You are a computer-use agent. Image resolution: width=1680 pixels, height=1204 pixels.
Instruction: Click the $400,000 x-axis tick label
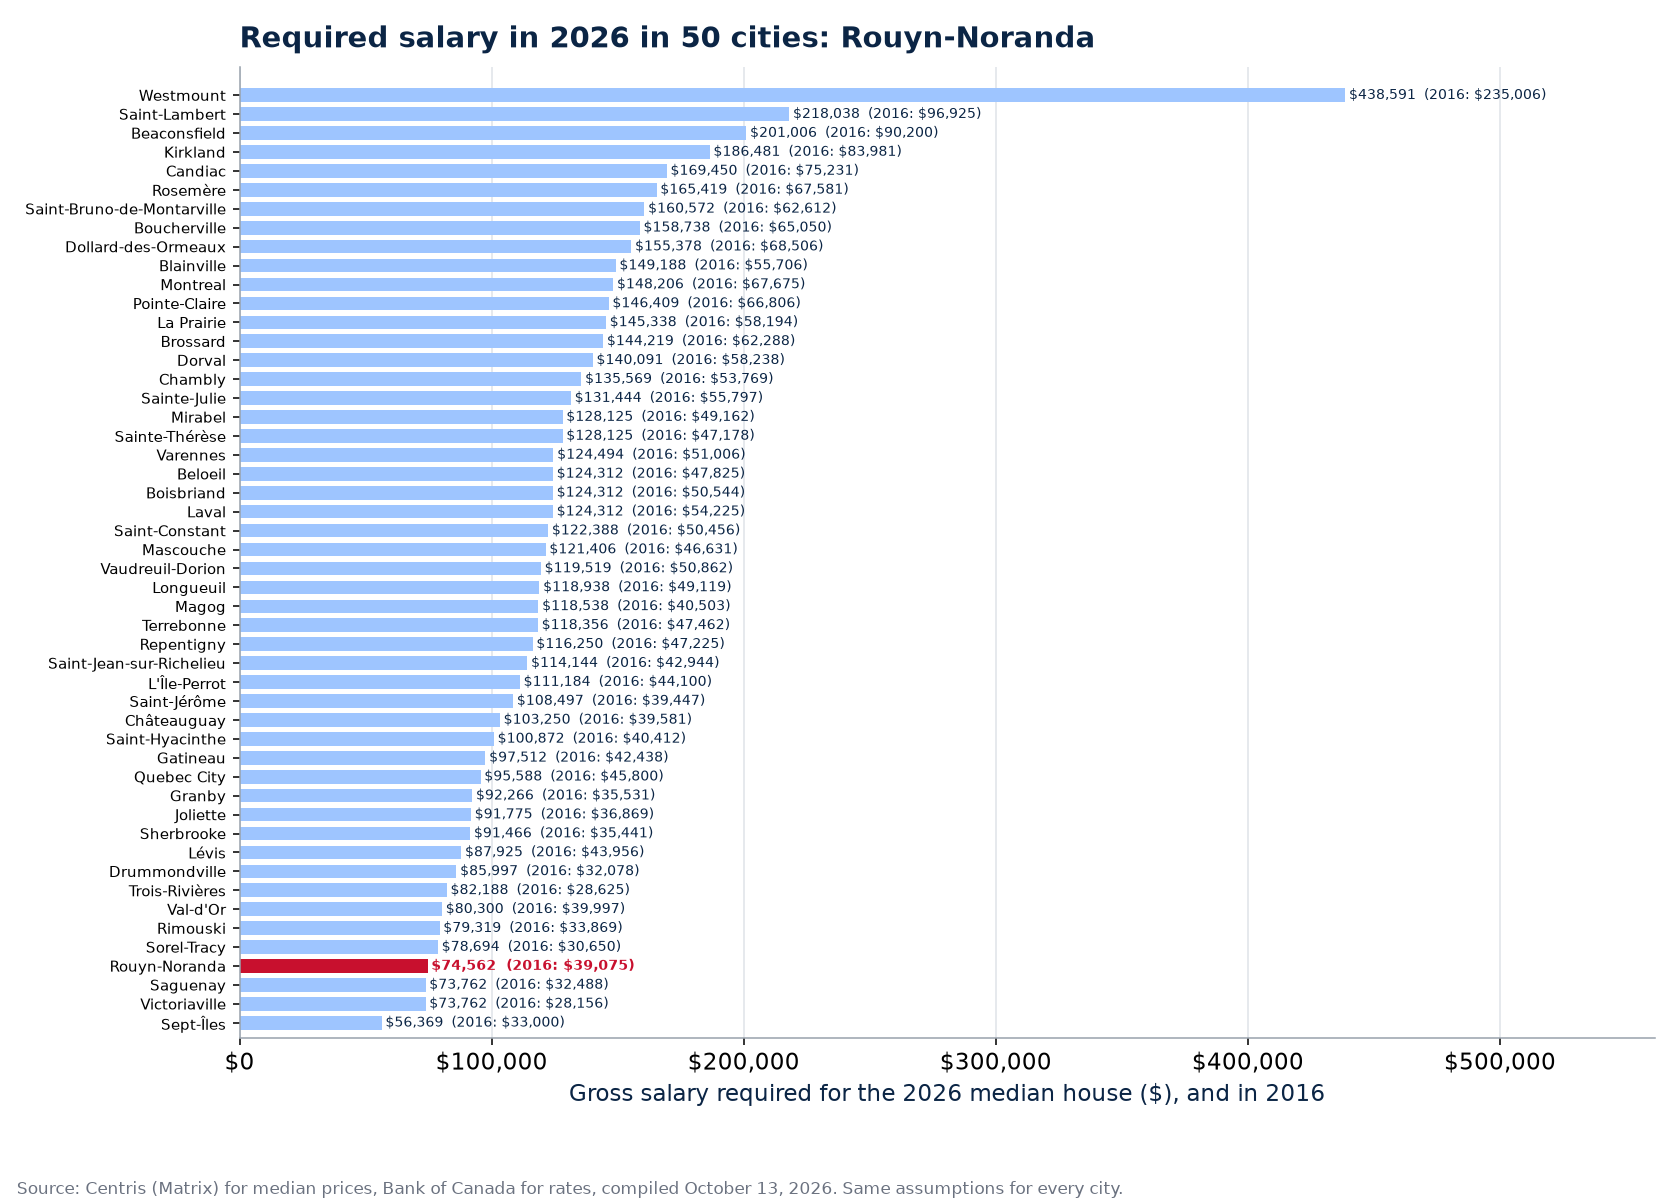[x=1248, y=1062]
